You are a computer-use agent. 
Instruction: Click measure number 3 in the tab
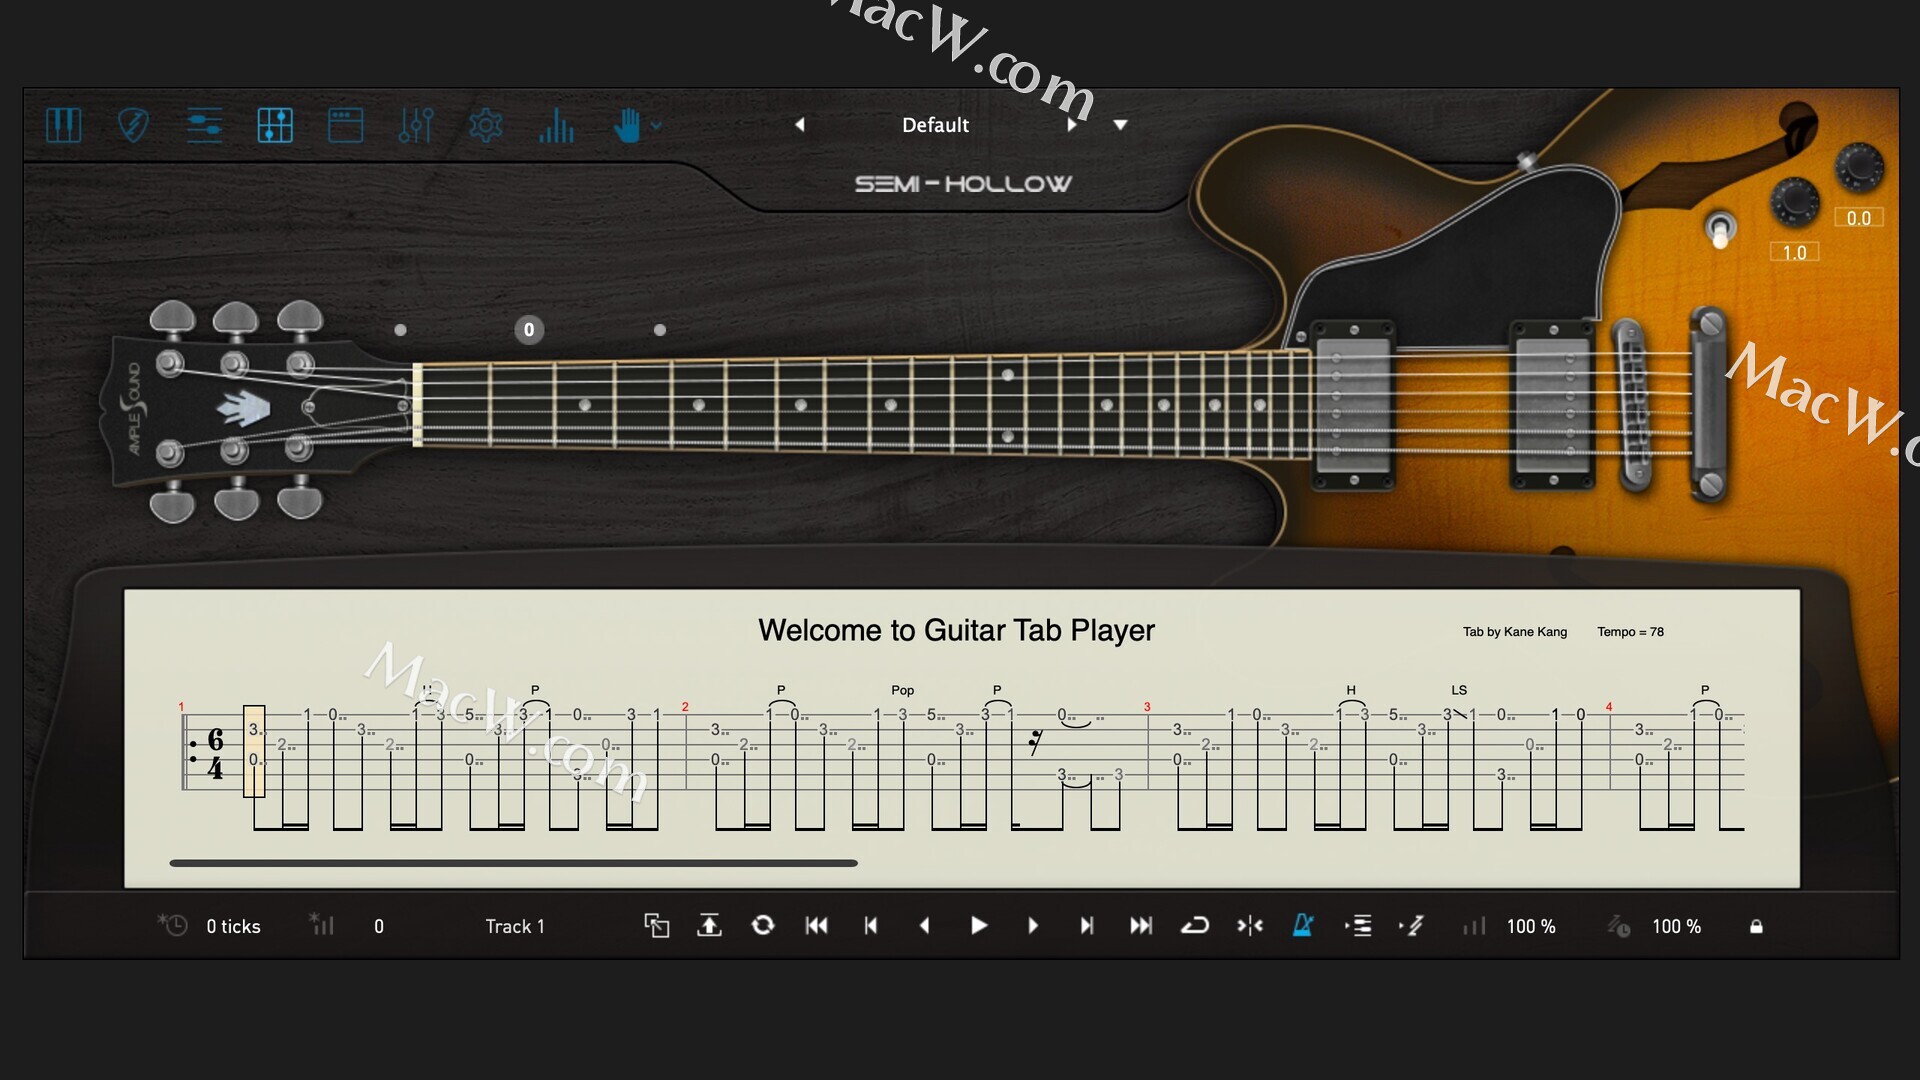pyautogui.click(x=1147, y=707)
